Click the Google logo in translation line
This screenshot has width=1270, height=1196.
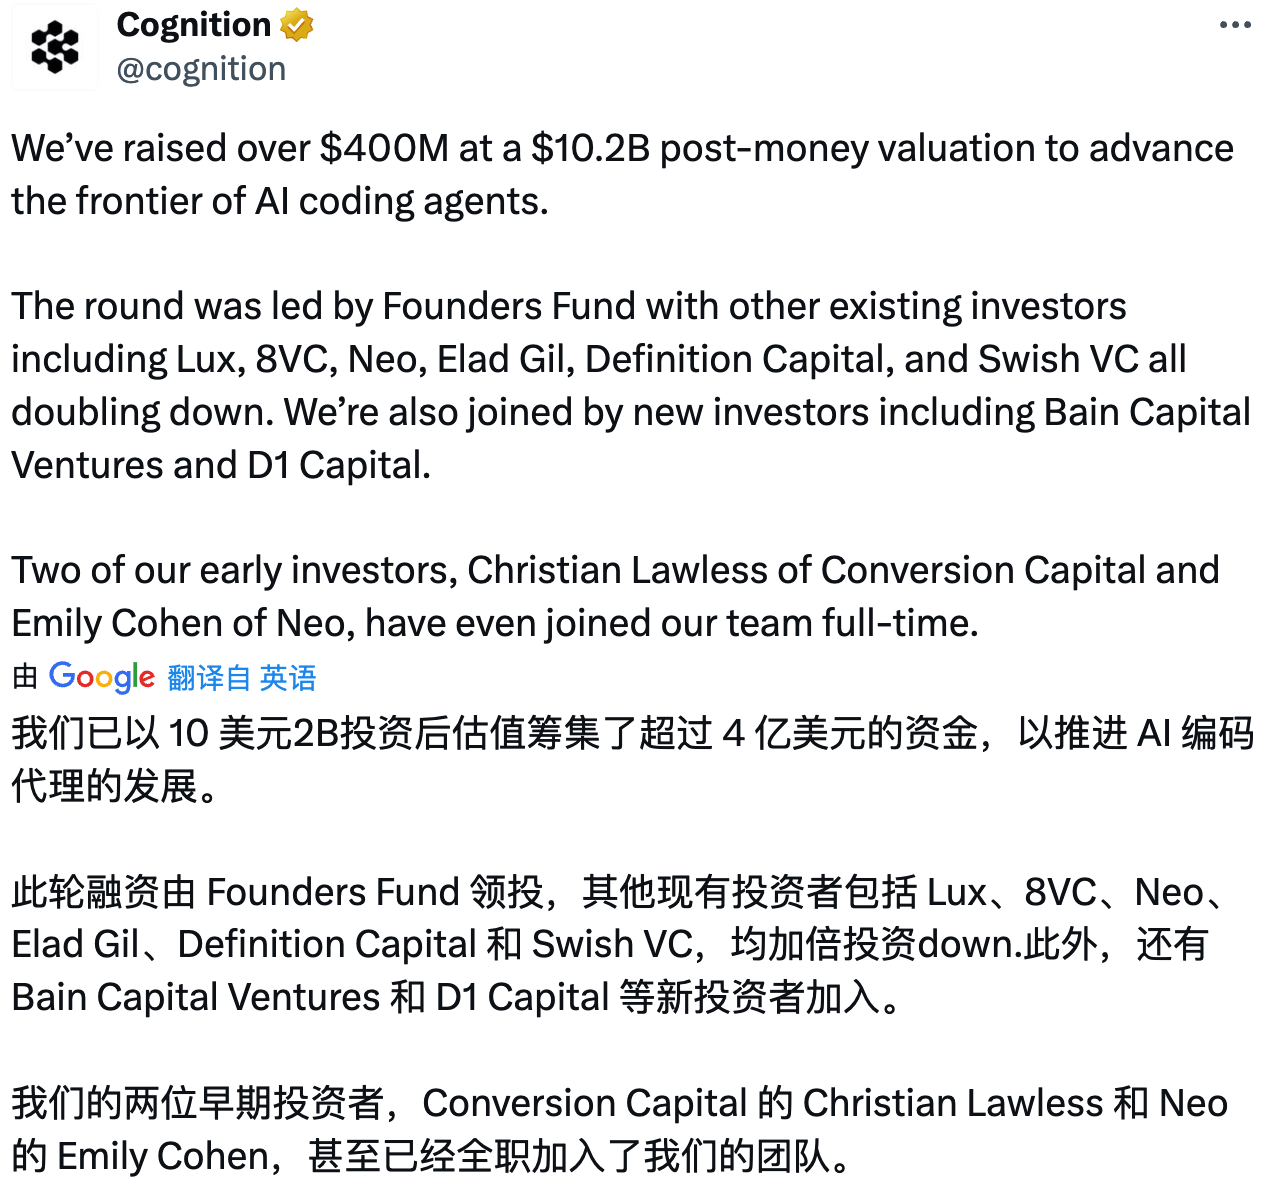point(102,677)
